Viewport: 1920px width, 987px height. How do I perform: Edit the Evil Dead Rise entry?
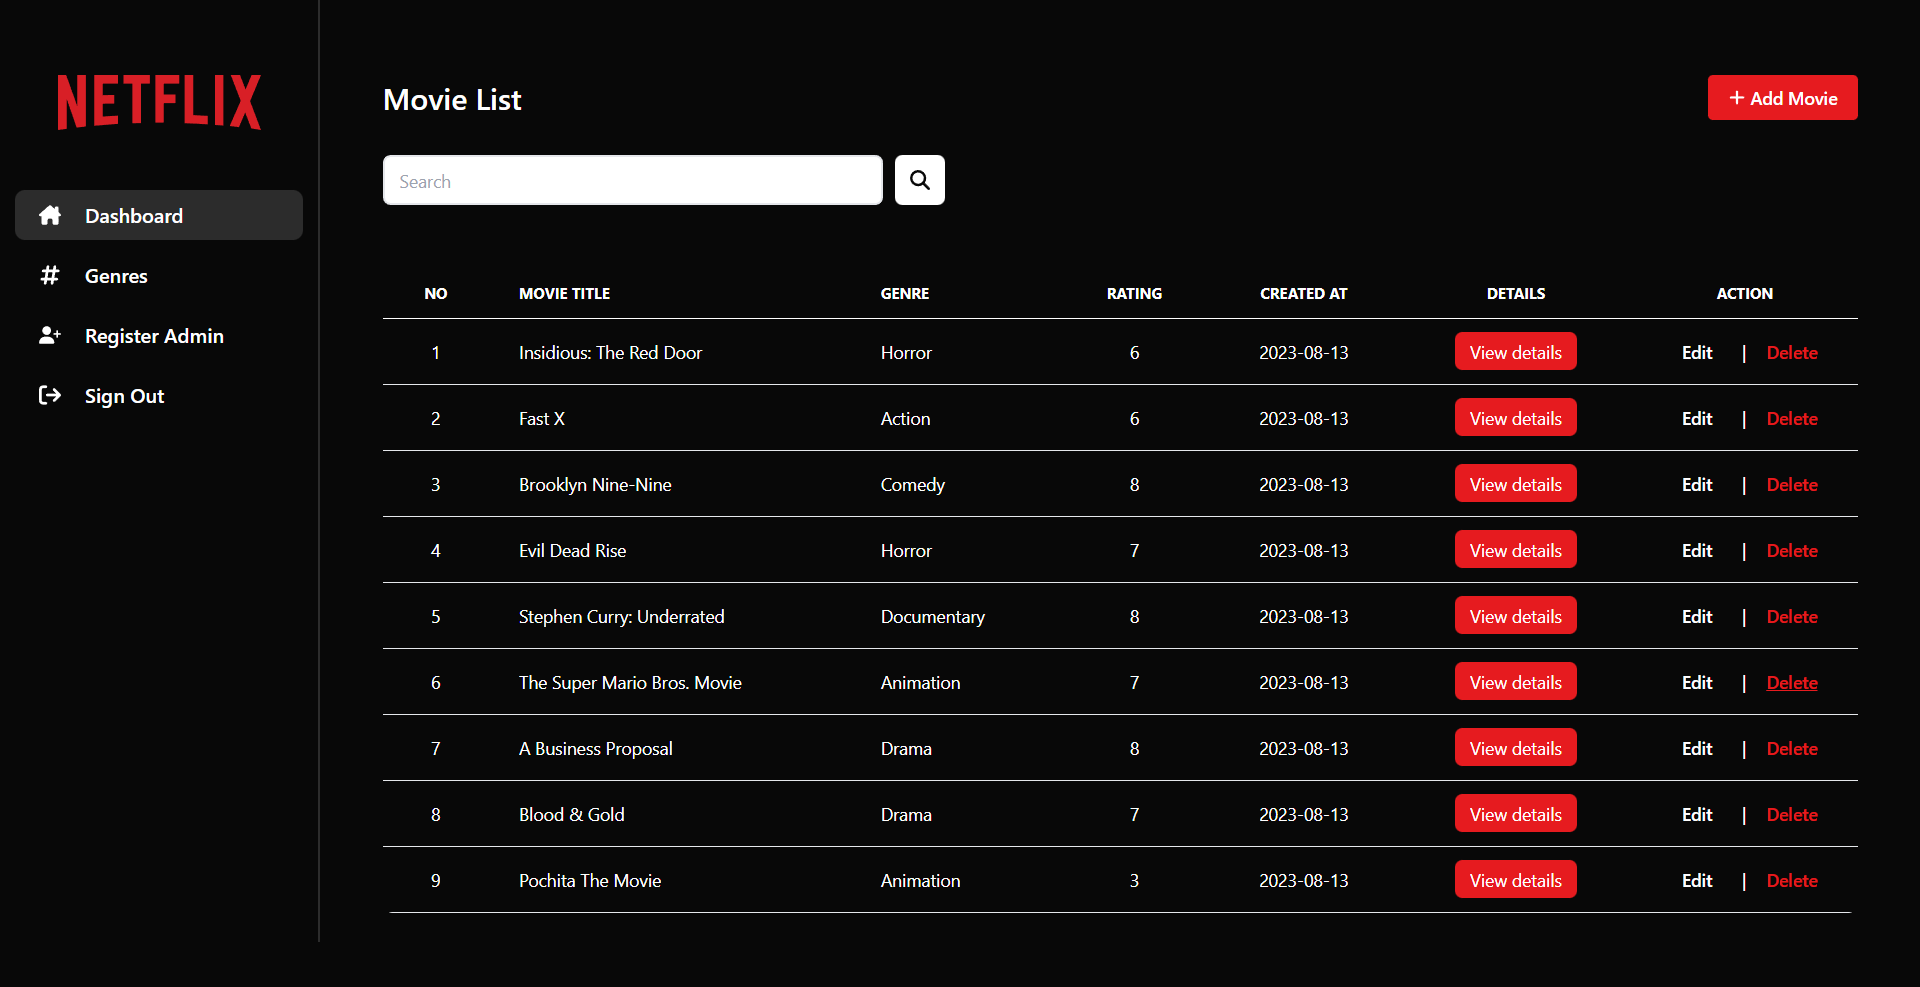point(1697,550)
